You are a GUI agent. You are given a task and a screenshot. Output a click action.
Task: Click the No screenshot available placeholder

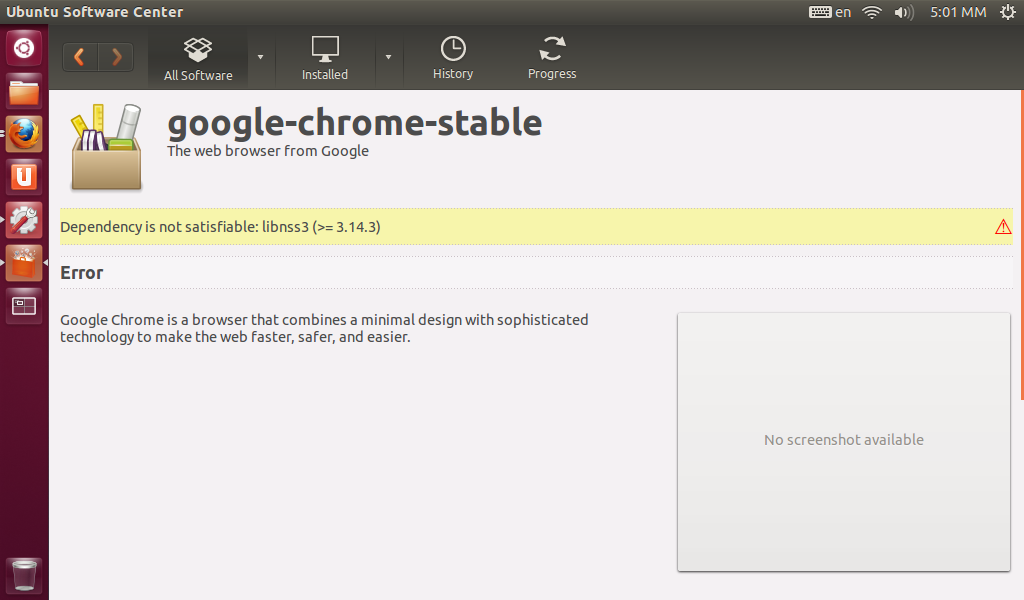844,441
